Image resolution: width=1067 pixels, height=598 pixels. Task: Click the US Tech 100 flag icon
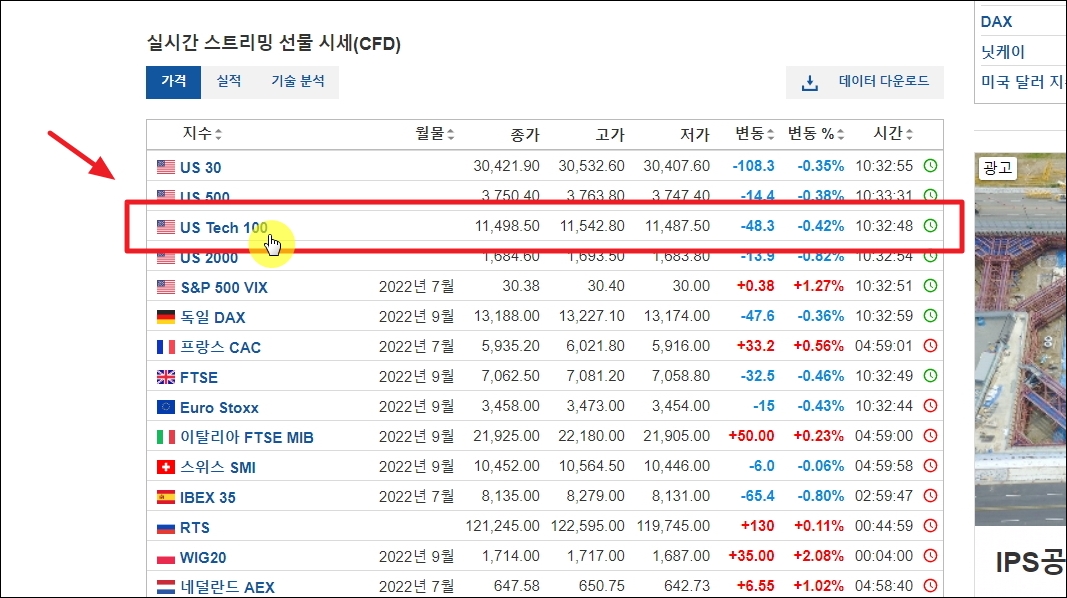click(x=165, y=227)
